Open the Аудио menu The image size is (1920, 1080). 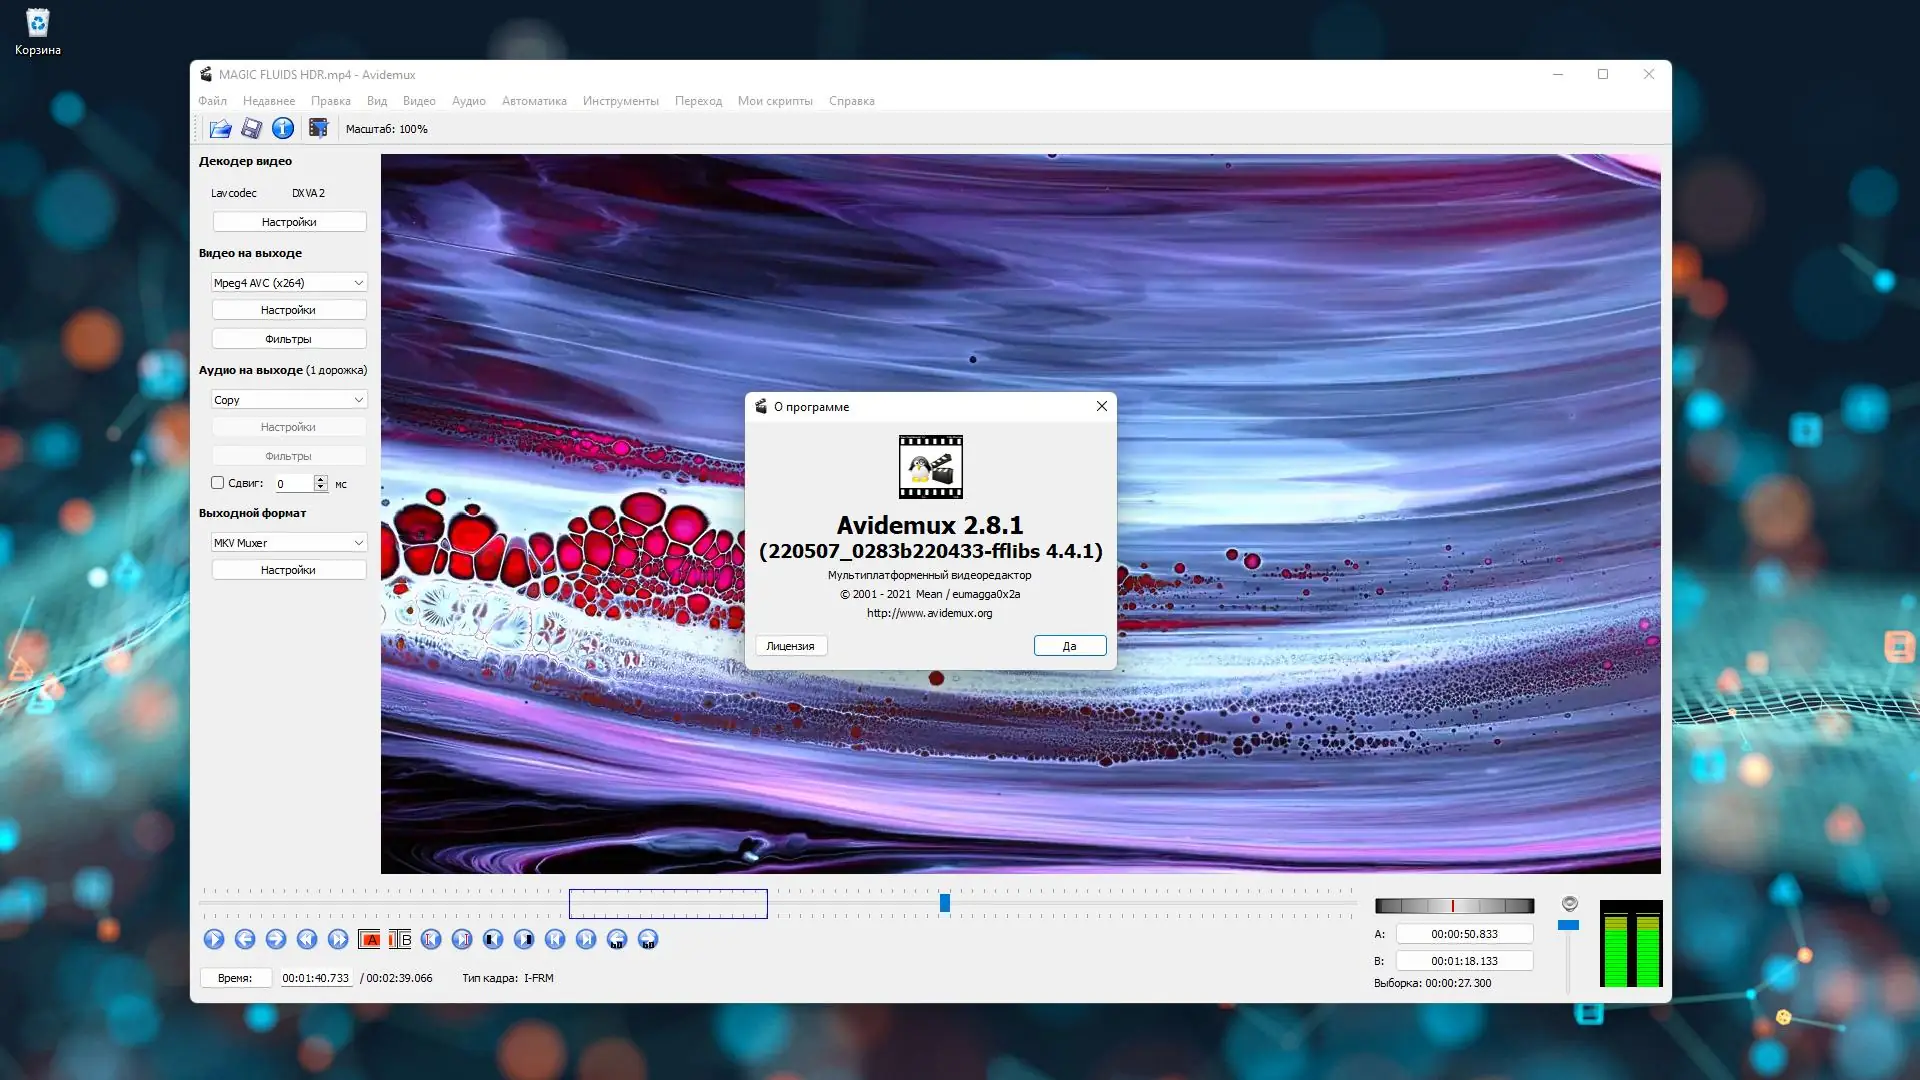click(x=468, y=101)
